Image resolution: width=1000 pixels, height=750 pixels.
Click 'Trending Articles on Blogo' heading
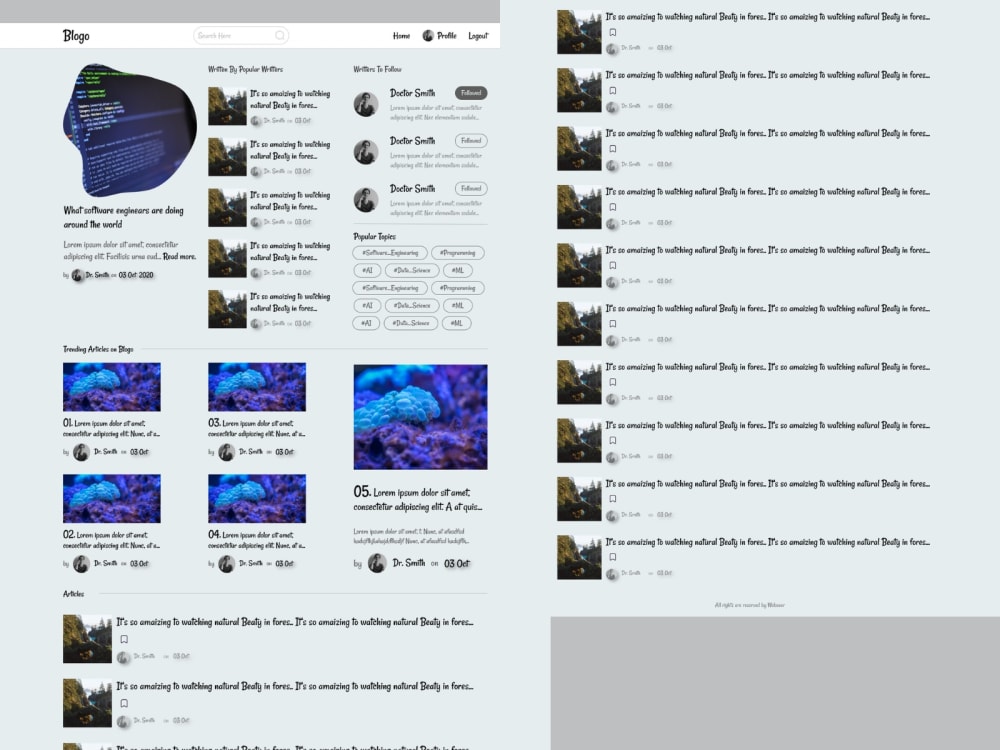click(x=98, y=349)
